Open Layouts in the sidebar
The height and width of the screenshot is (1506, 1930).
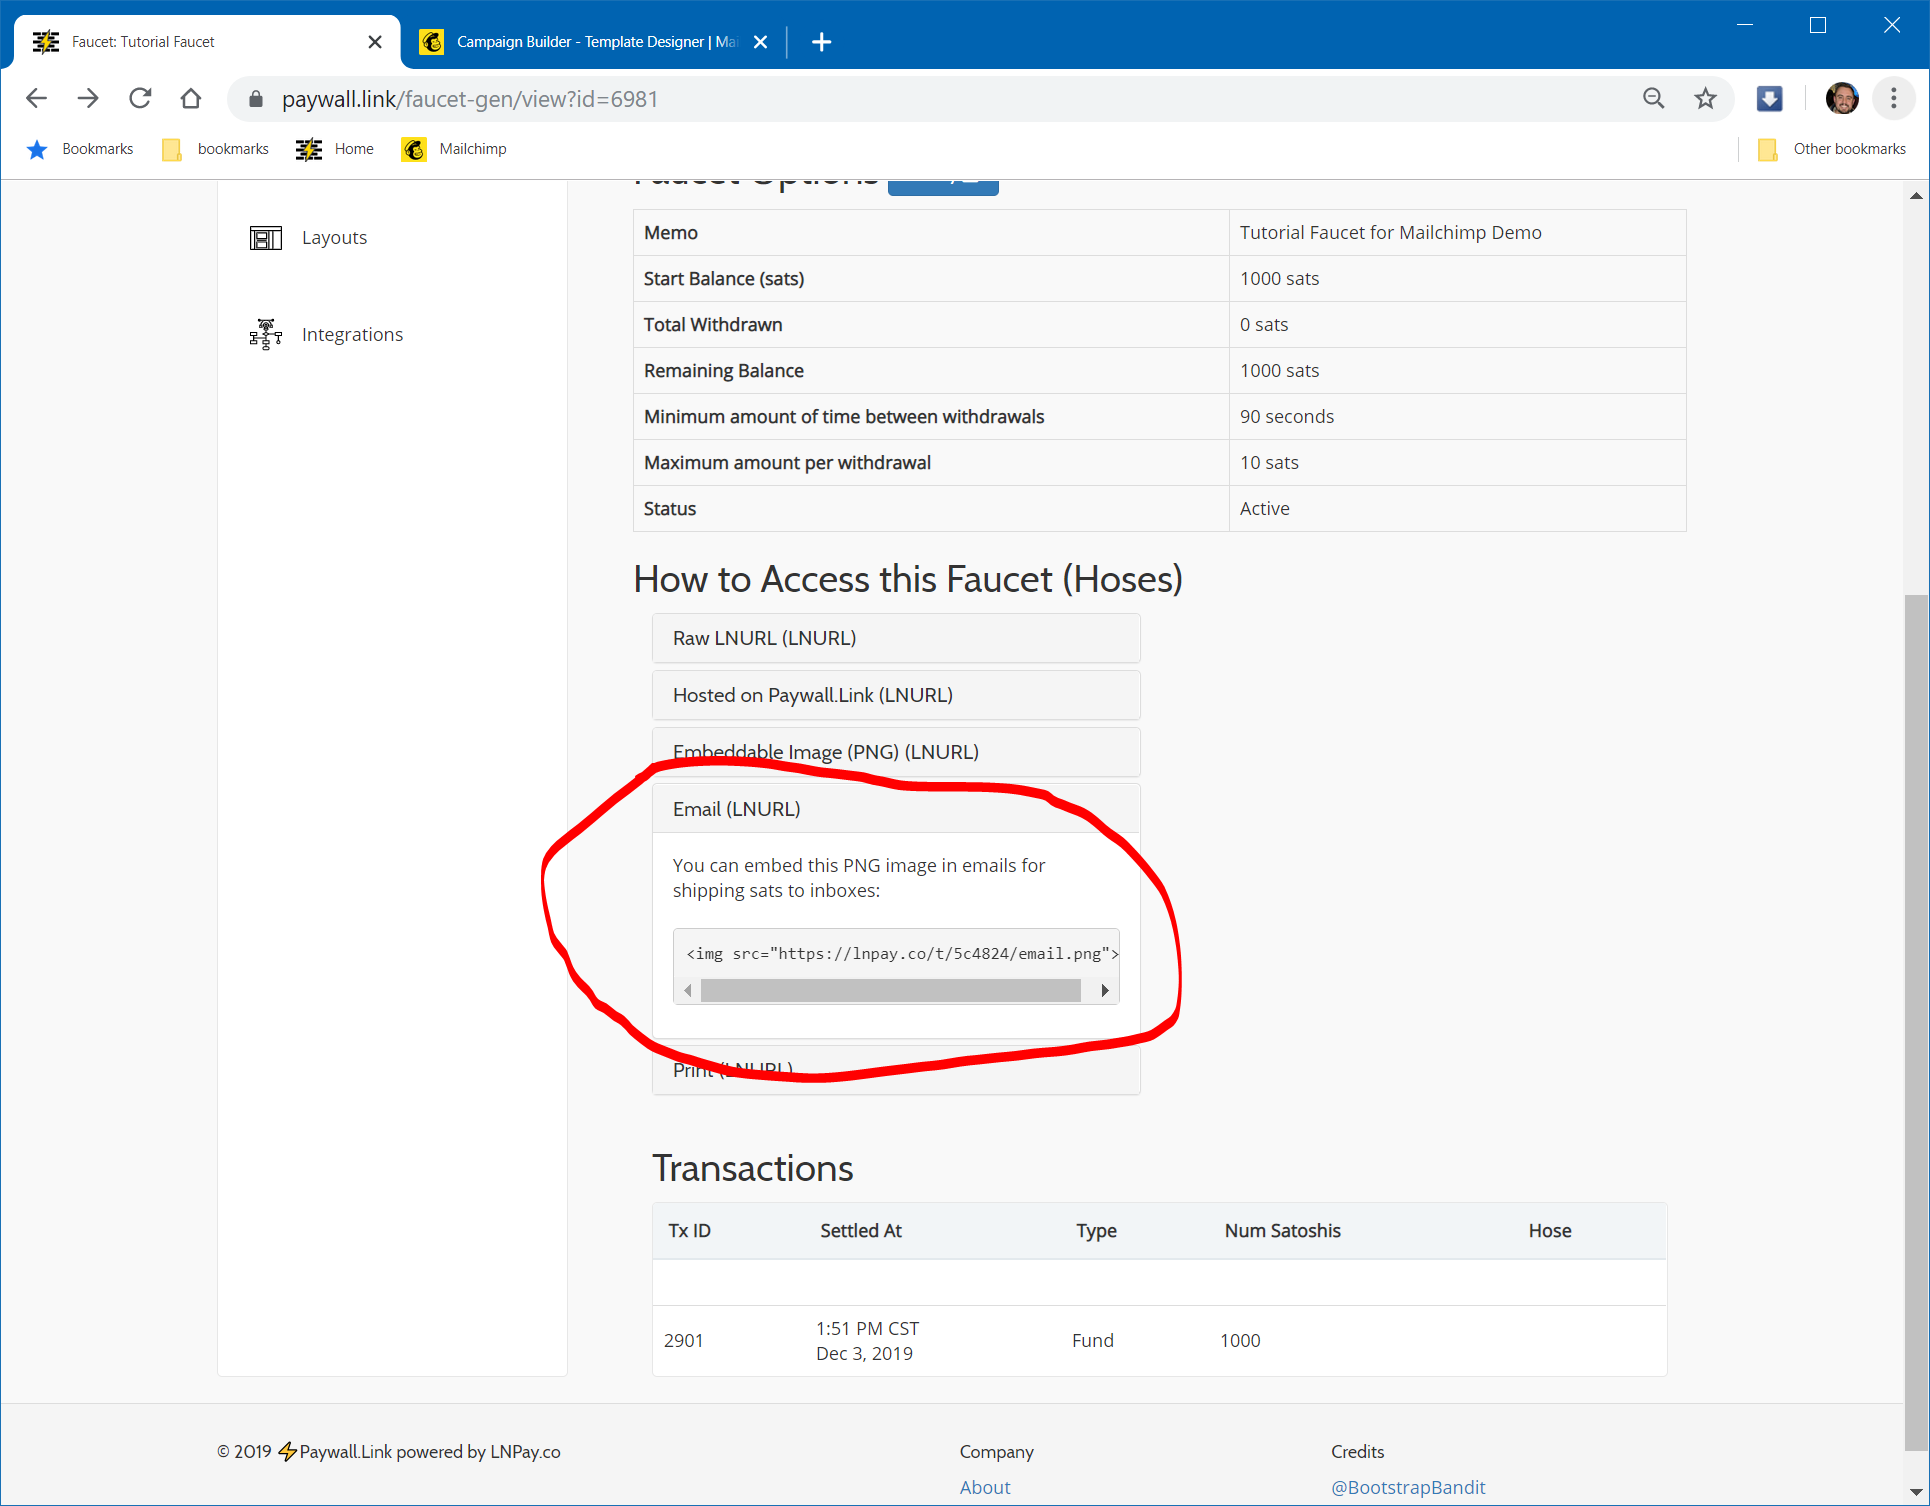click(334, 238)
